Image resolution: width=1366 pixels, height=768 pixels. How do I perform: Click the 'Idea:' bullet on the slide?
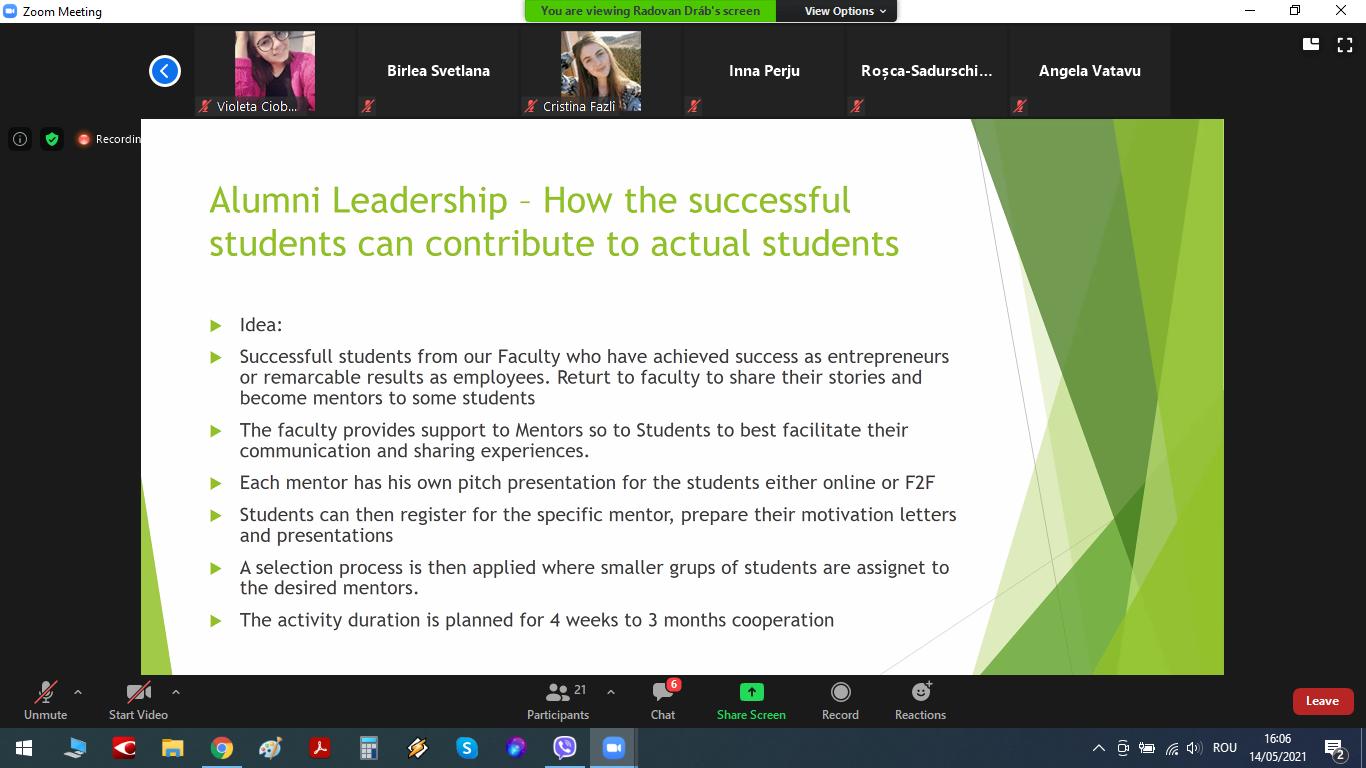coord(261,325)
